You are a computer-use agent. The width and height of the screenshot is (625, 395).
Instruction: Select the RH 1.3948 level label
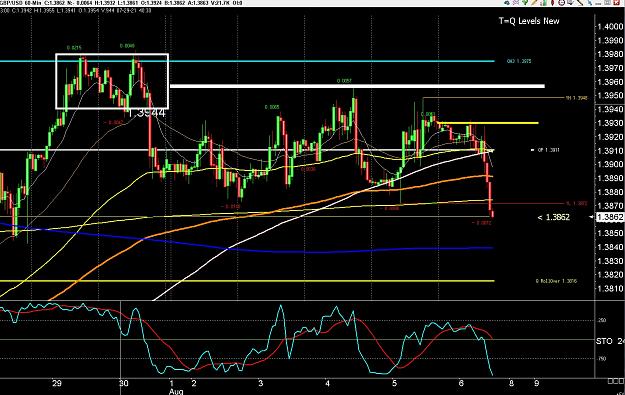coord(576,98)
